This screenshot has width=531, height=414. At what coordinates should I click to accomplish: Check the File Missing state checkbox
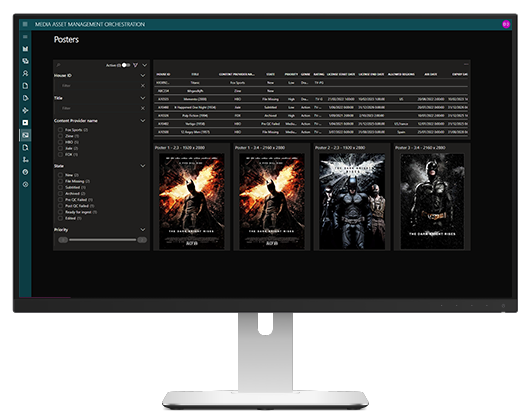(x=60, y=181)
